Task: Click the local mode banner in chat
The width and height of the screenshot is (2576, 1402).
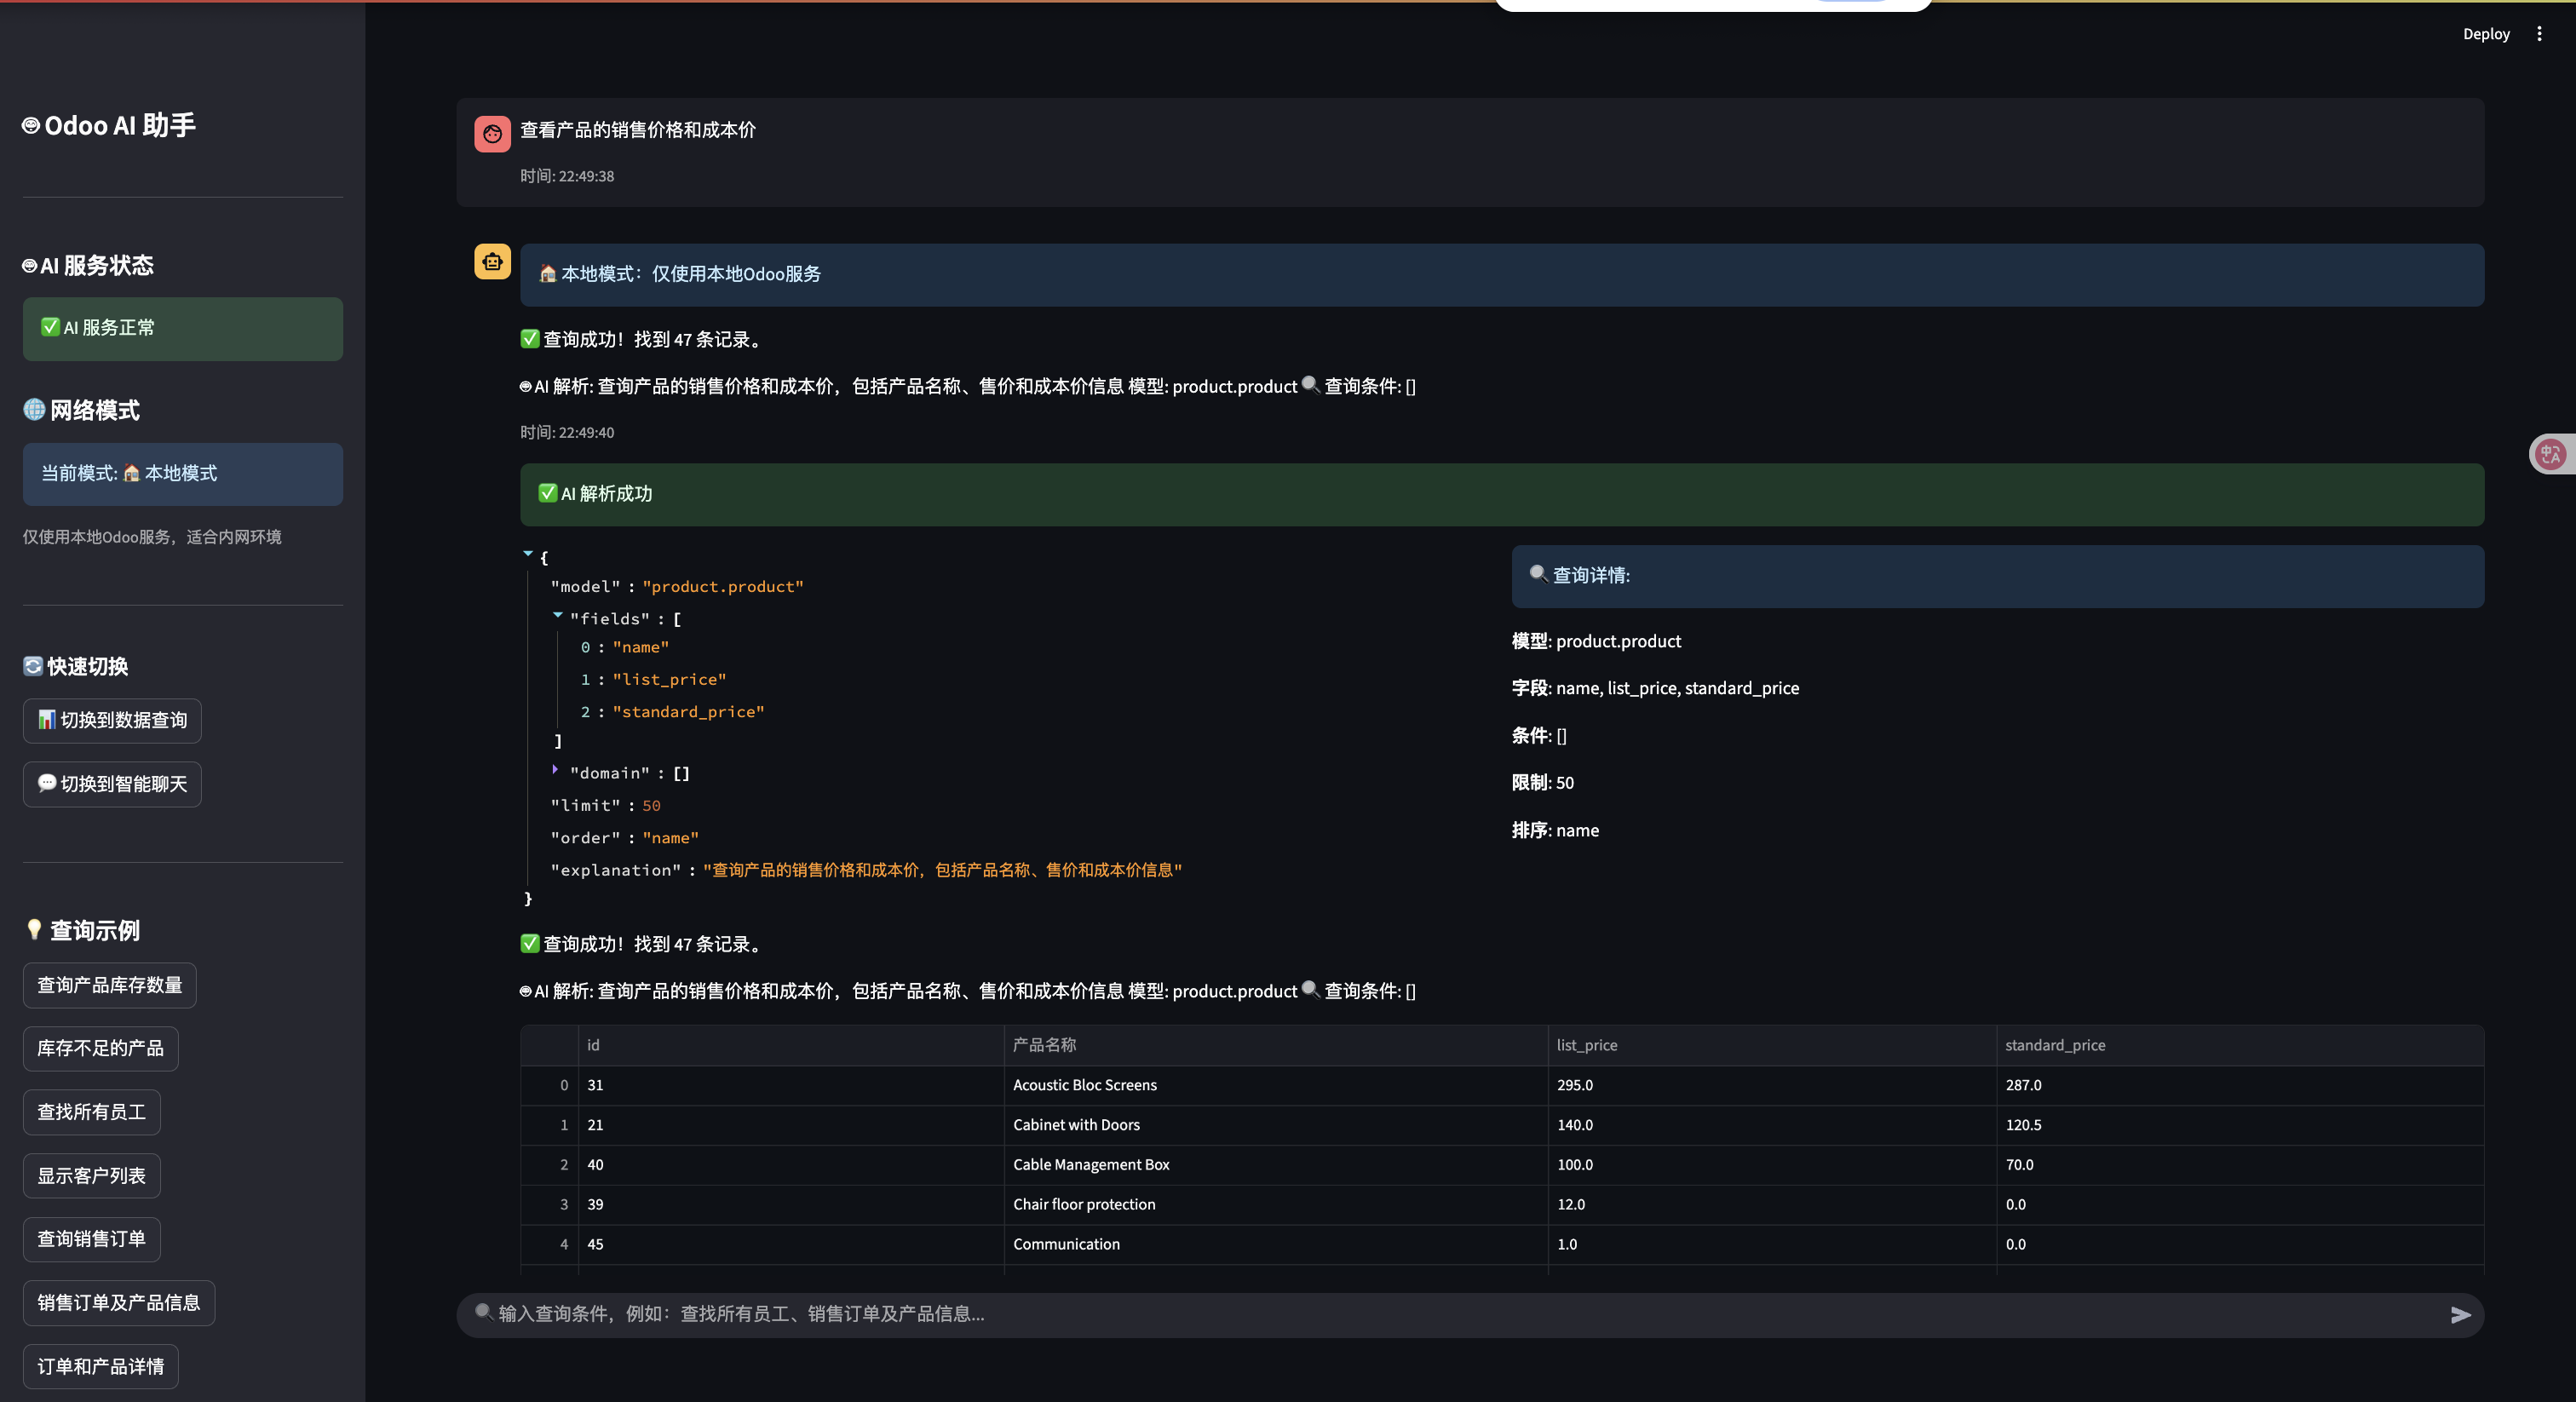Action: click(1502, 275)
